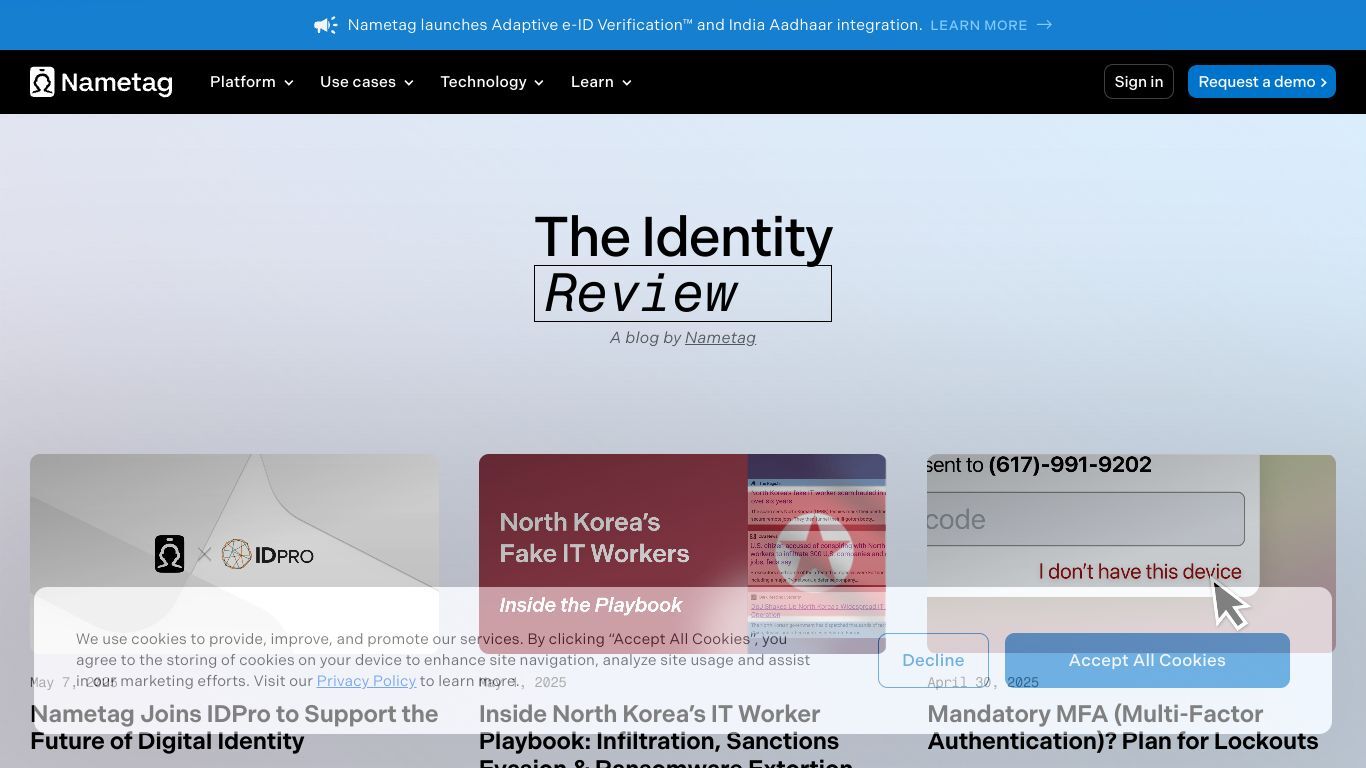Follow the LEARN MORE announcement link
The image size is (1366, 768).
tap(978, 25)
